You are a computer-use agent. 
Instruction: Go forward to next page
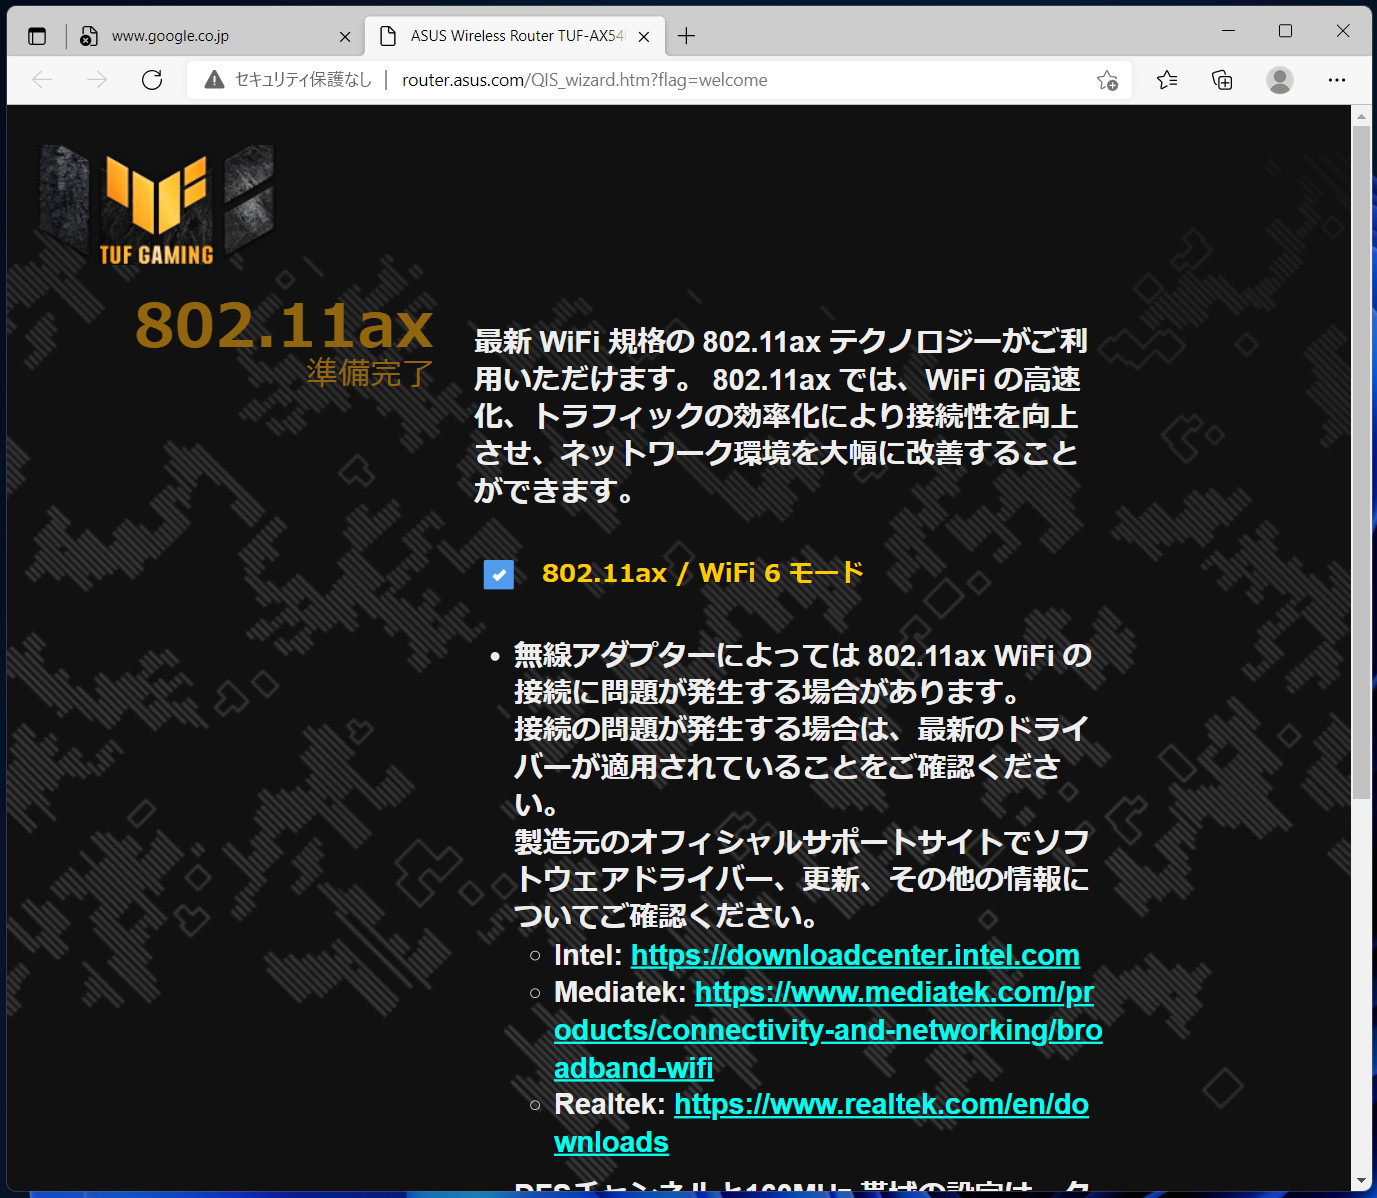pyautogui.click(x=97, y=80)
